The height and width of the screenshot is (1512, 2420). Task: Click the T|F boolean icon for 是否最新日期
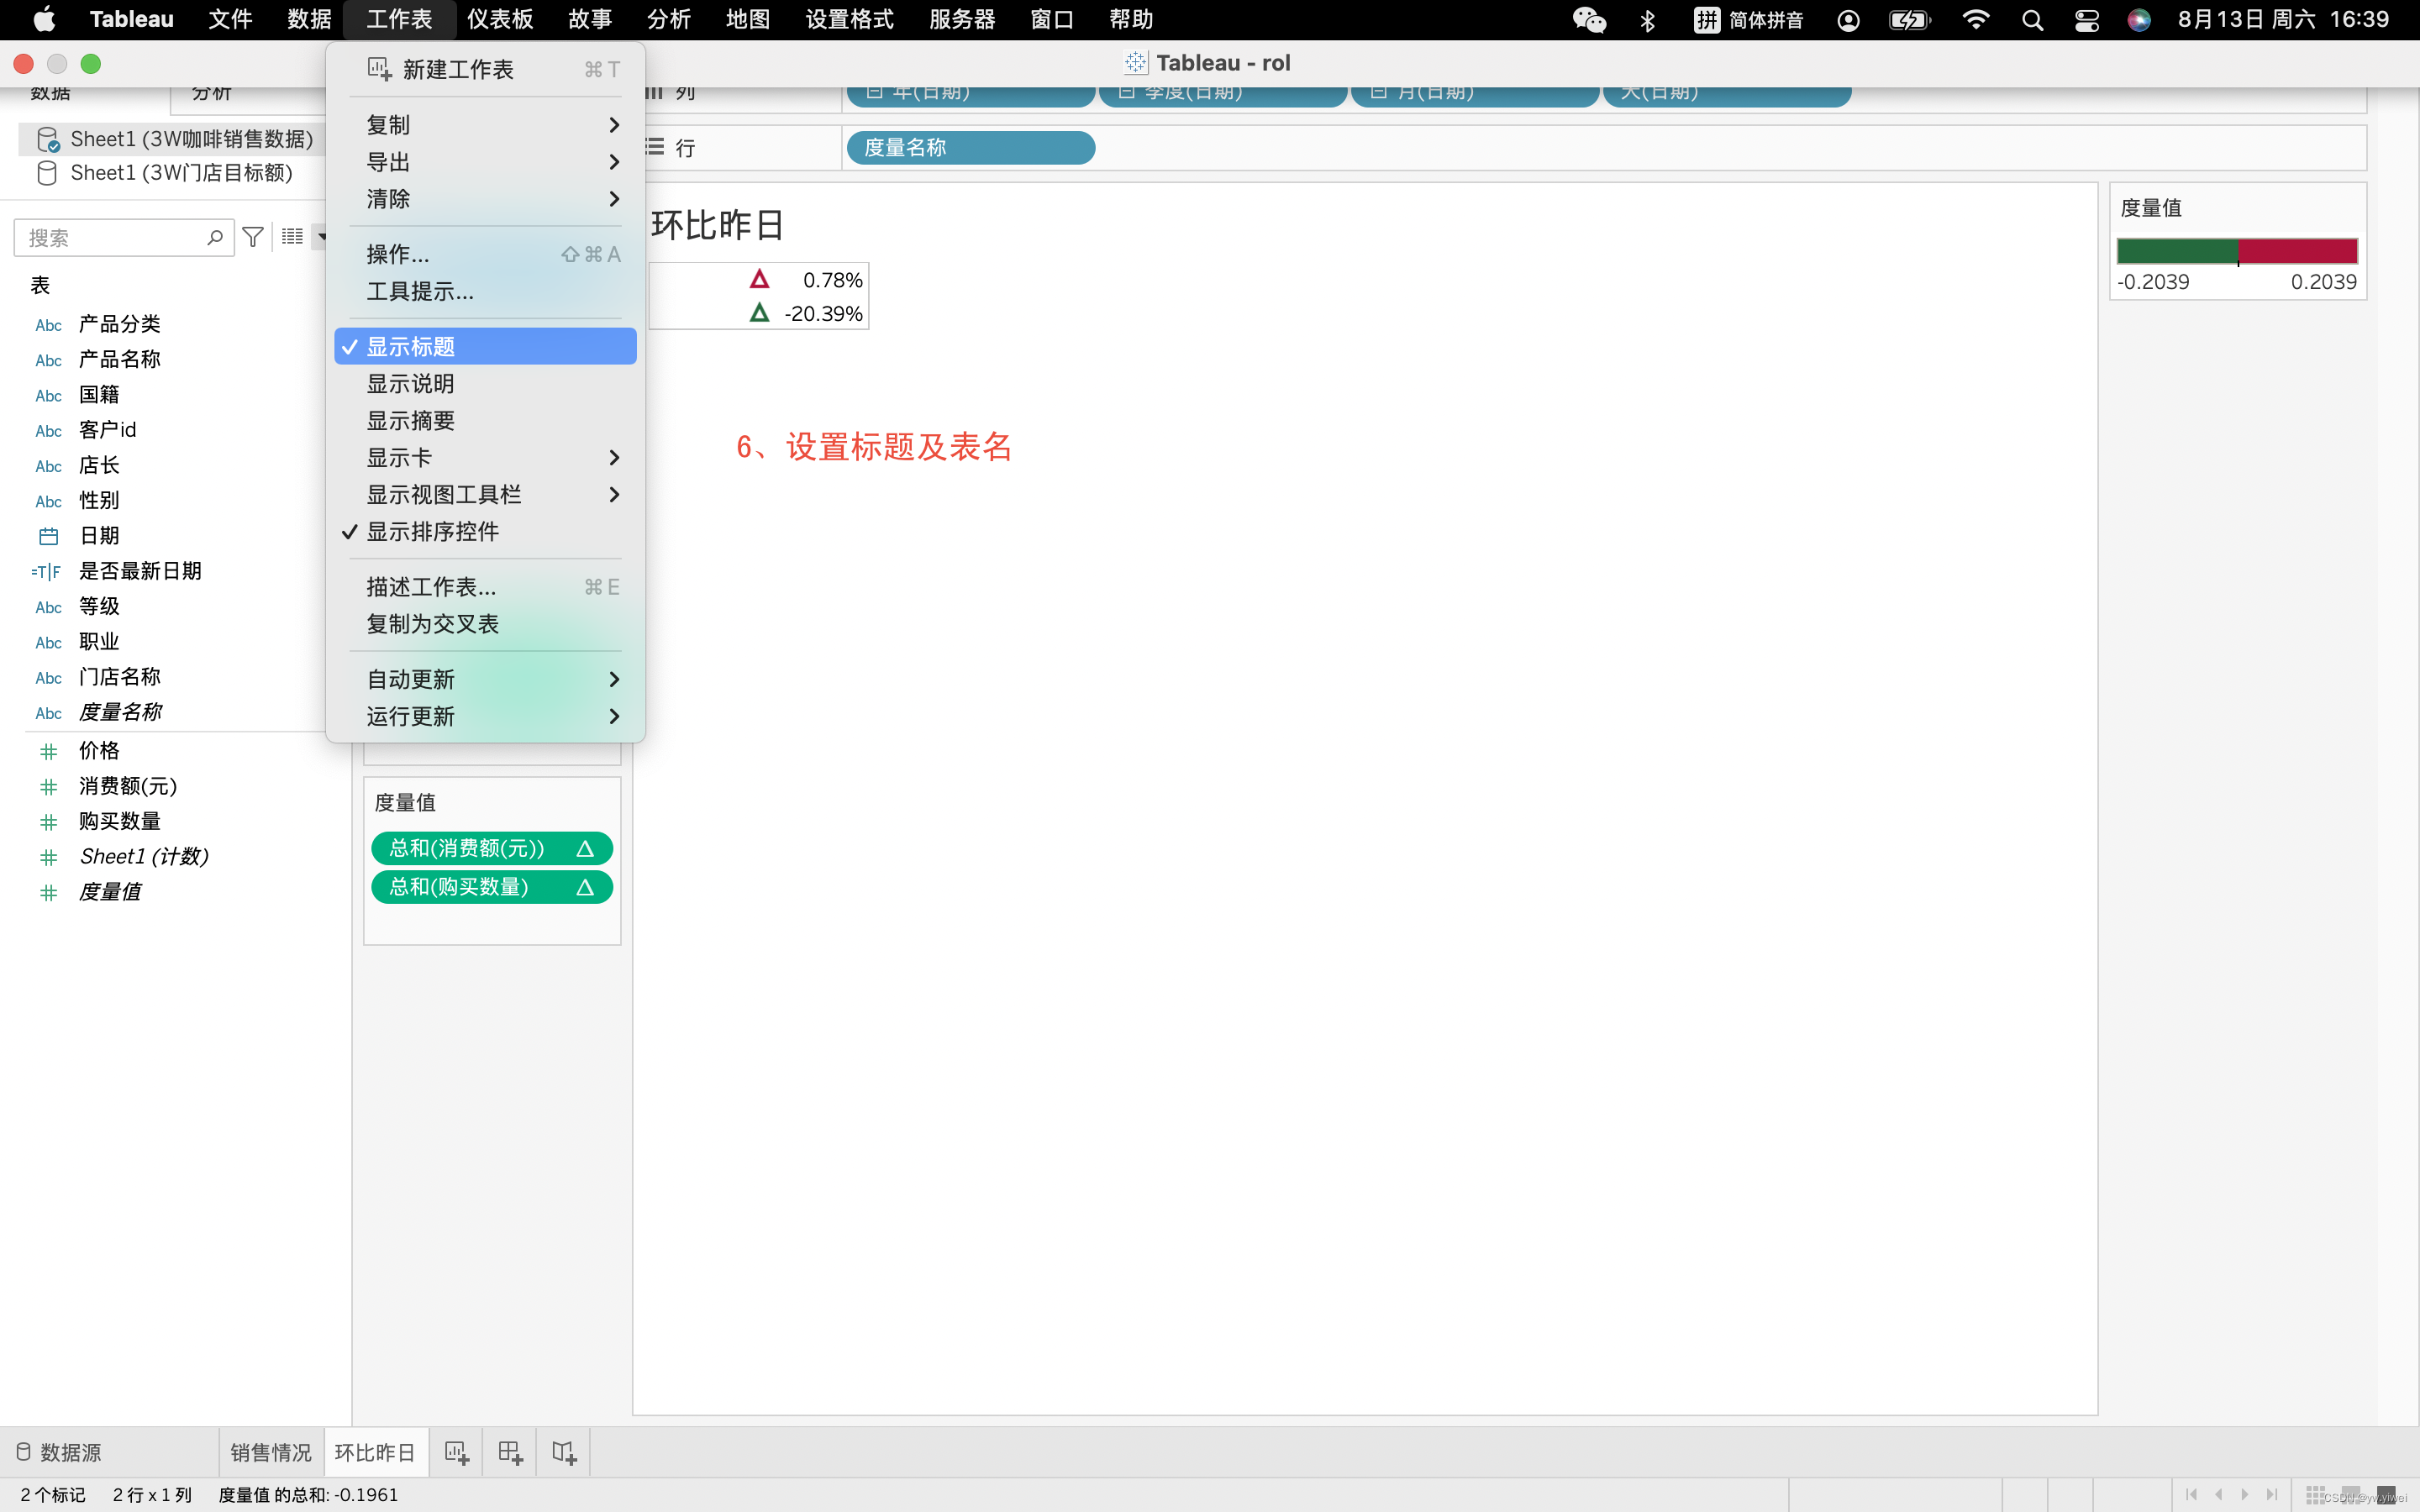46,572
